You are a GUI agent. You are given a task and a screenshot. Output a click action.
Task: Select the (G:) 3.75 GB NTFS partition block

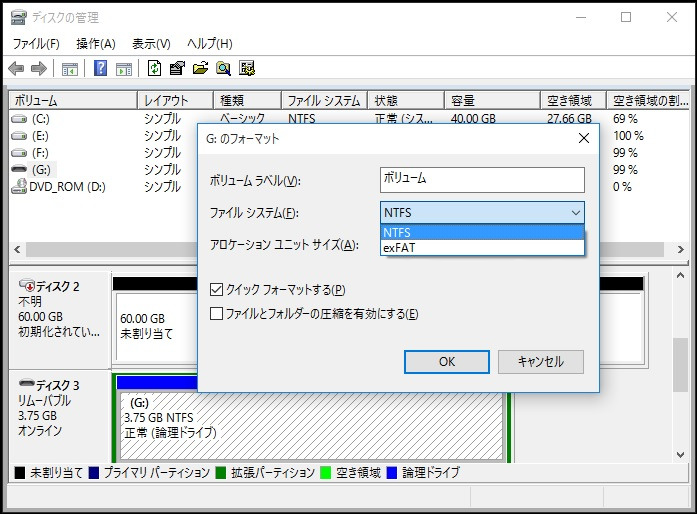coord(311,426)
